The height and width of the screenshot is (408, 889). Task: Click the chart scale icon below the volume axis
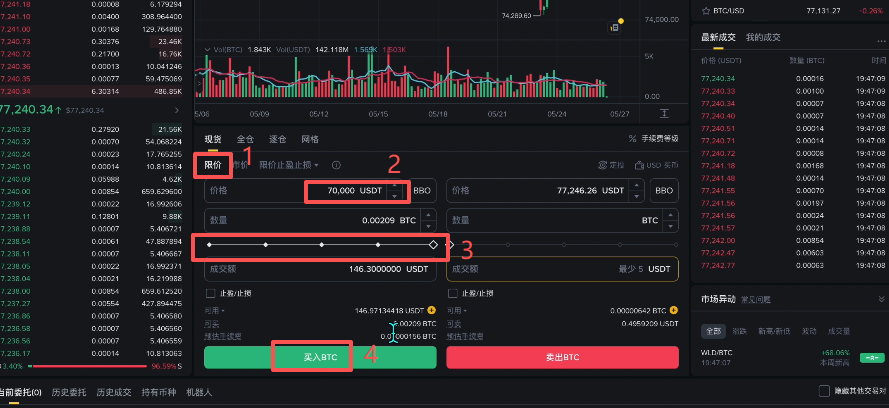click(664, 113)
